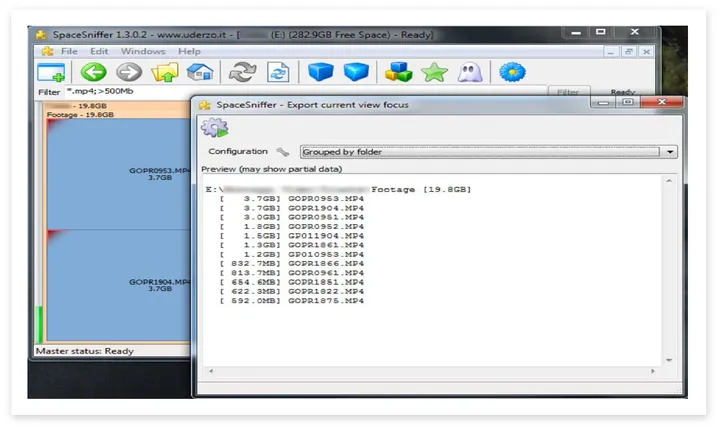Go back with the green left arrow
The width and height of the screenshot is (720, 430).
pyautogui.click(x=93, y=72)
